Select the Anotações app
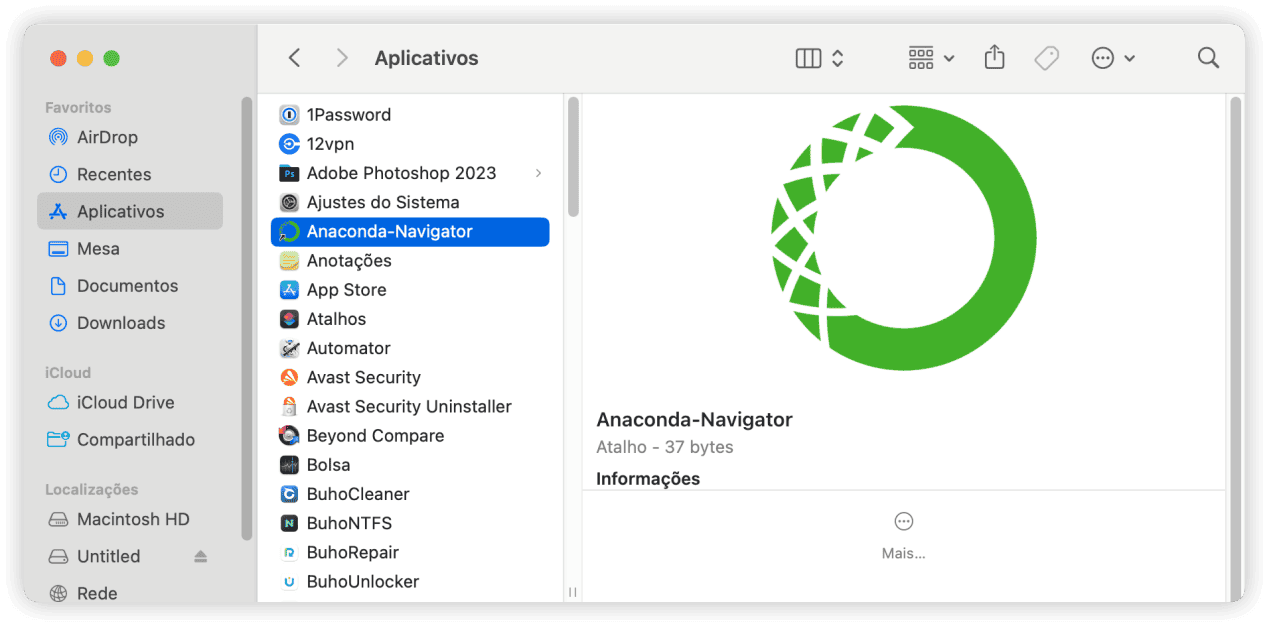The width and height of the screenshot is (1269, 626). (410, 260)
